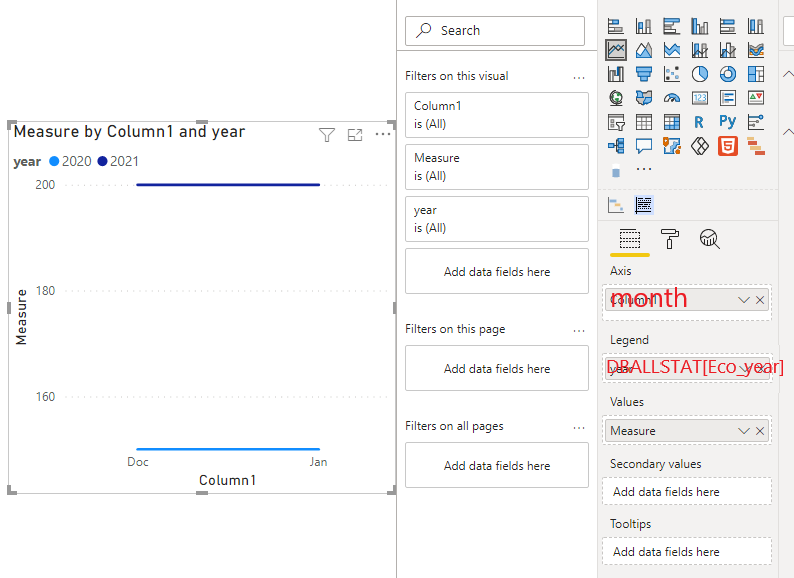Select the Key influencers visual
The height and width of the screenshot is (578, 794).
[756, 122]
